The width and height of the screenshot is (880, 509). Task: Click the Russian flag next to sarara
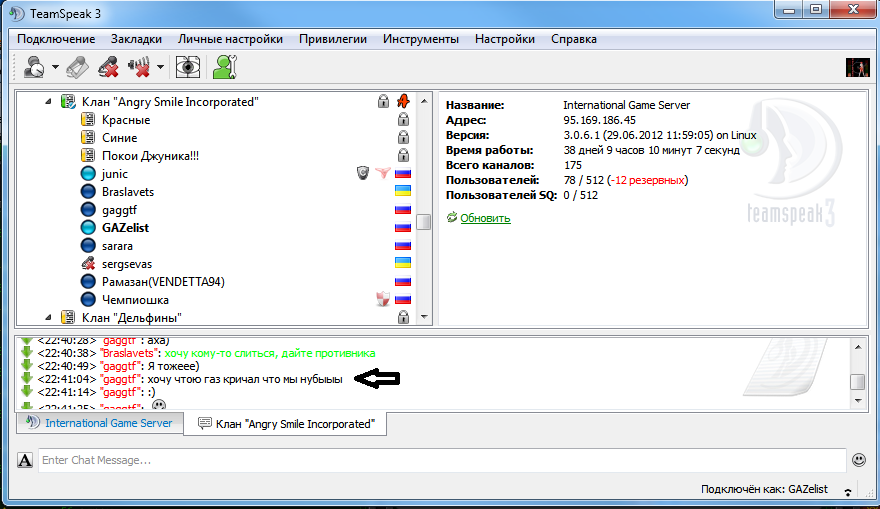[x=403, y=246]
